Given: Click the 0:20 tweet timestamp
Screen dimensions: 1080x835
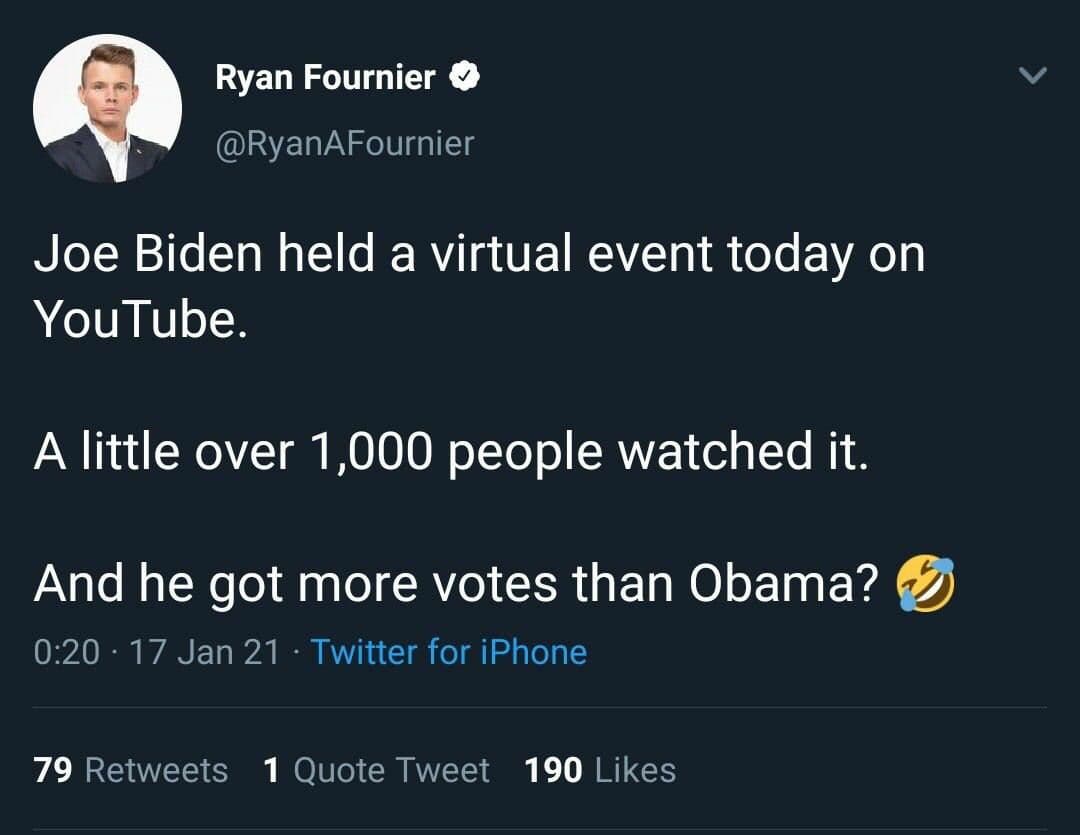Looking at the screenshot, I should coord(67,652).
